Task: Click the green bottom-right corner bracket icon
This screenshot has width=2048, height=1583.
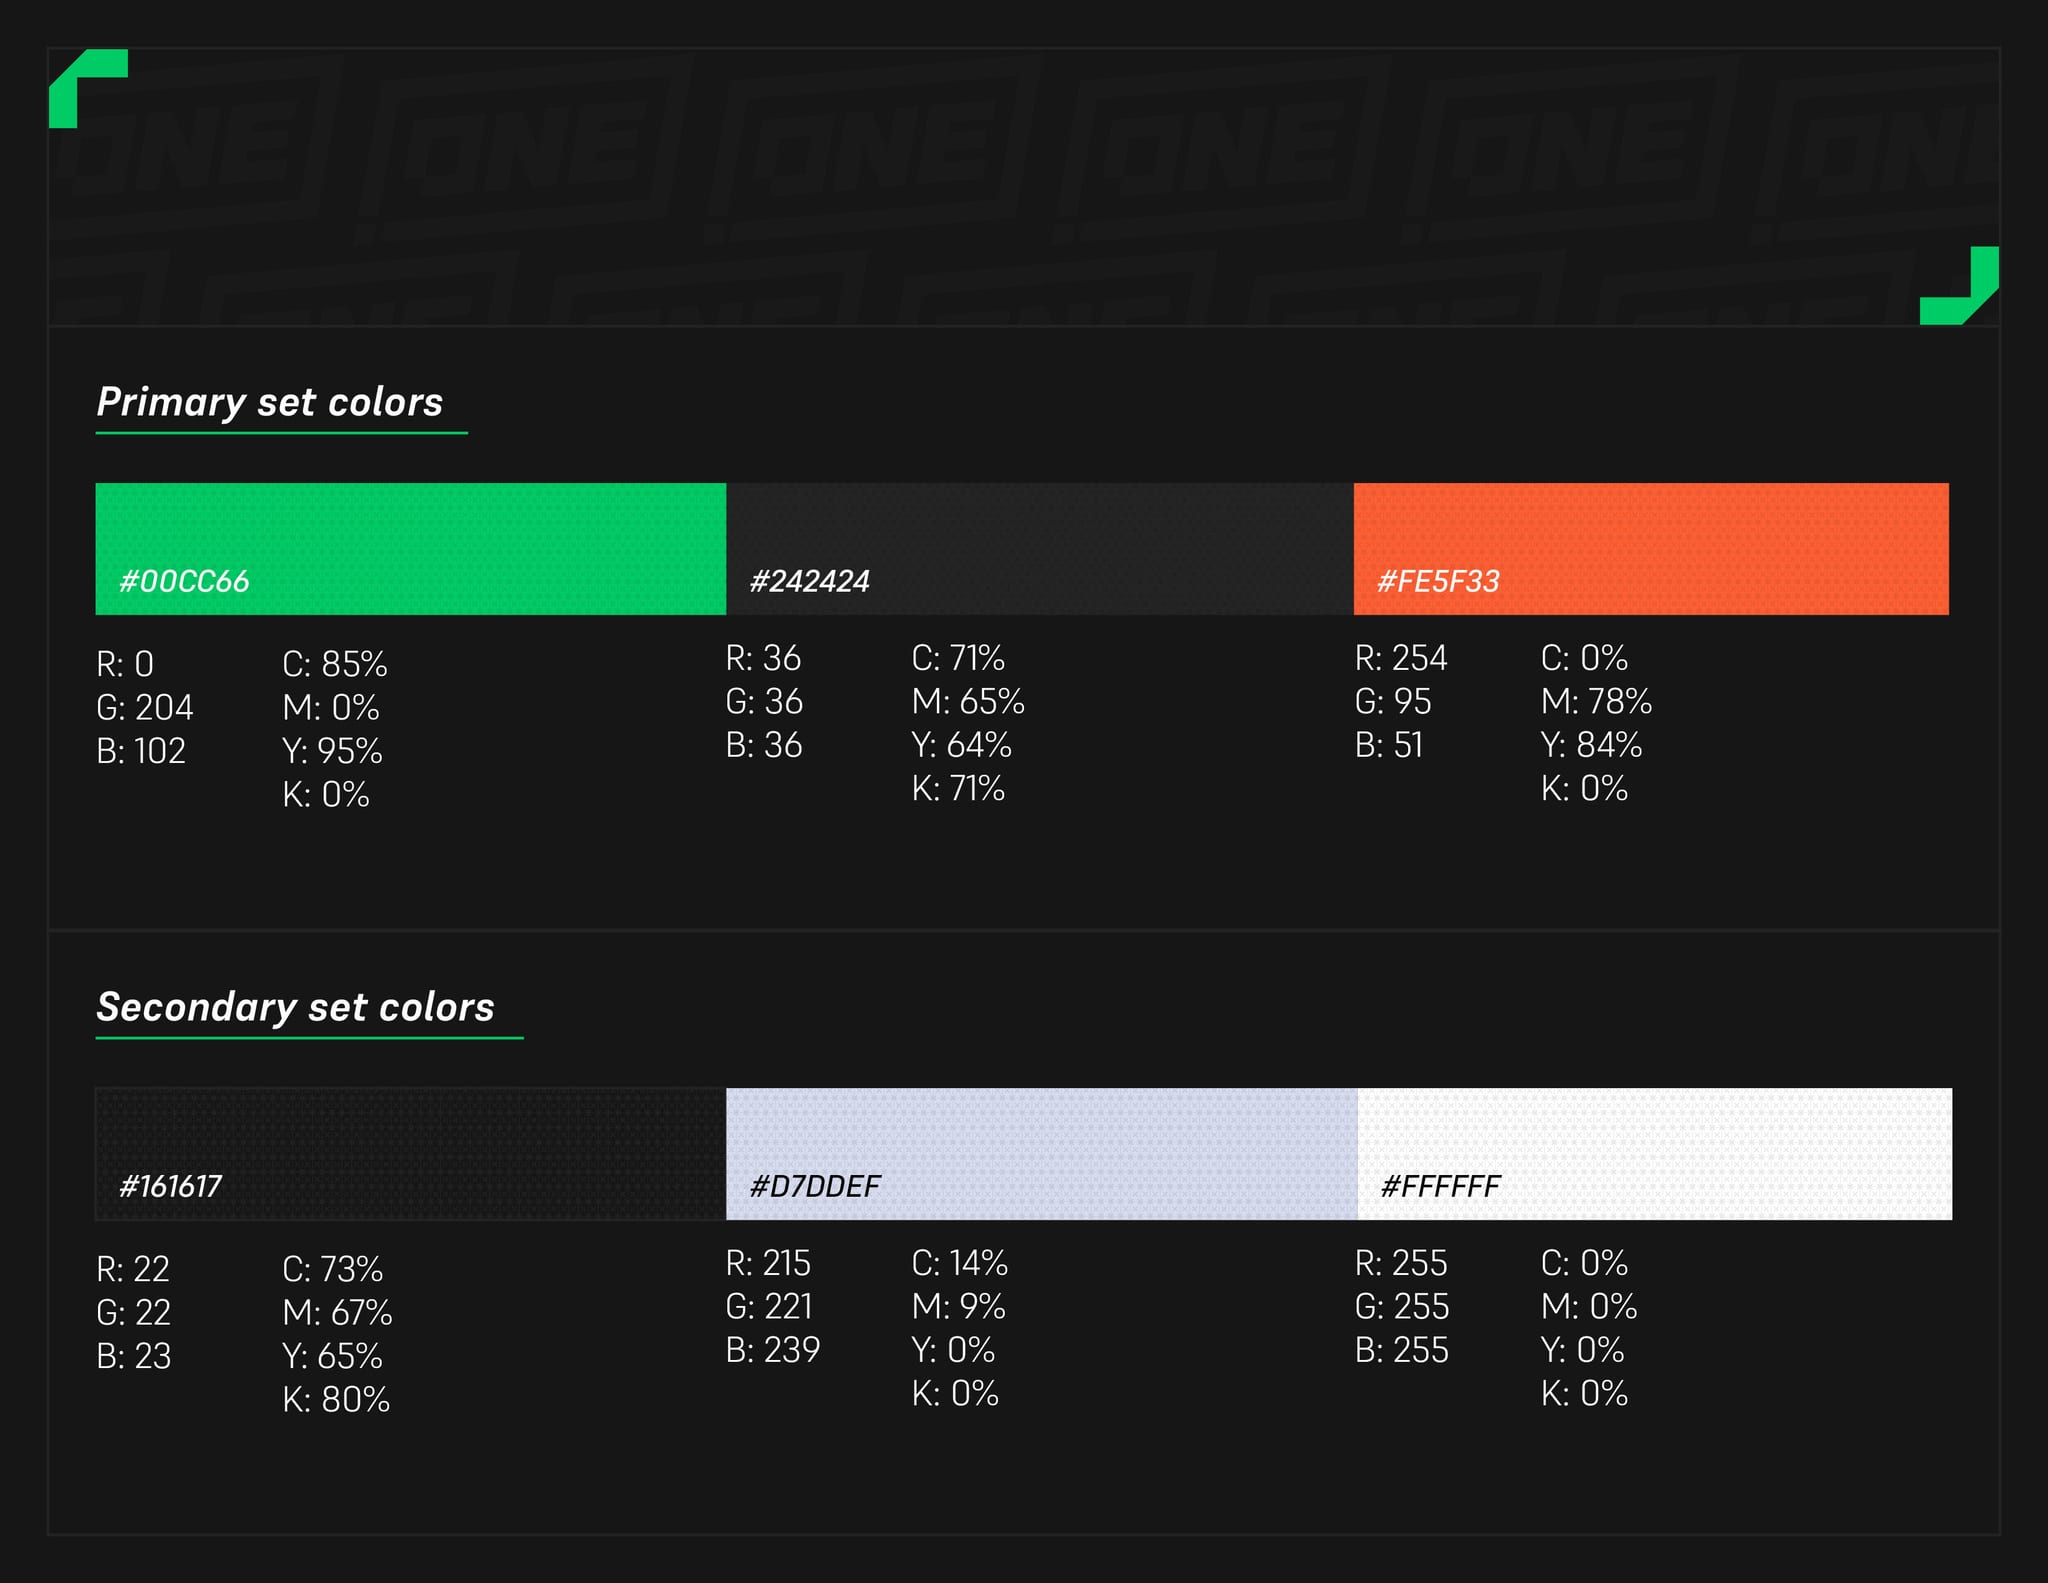Action: pyautogui.click(x=1960, y=286)
